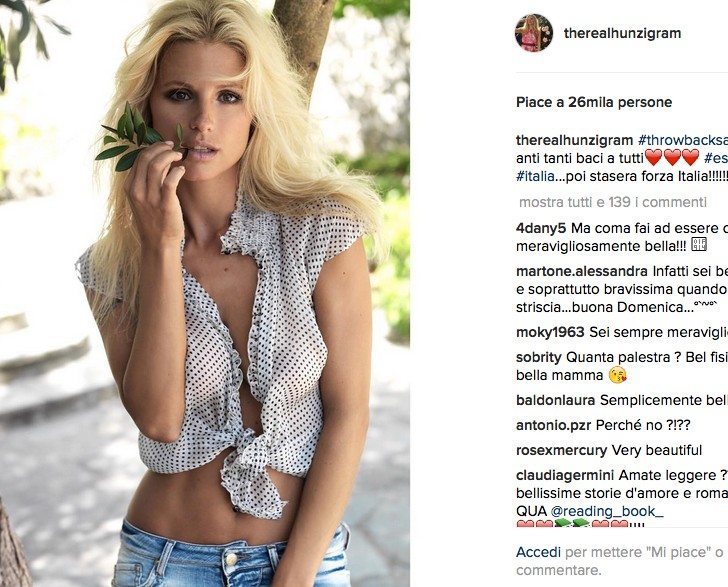This screenshot has width=728, height=587.
Task: Open commenter 4dany5 profile
Action: (541, 228)
